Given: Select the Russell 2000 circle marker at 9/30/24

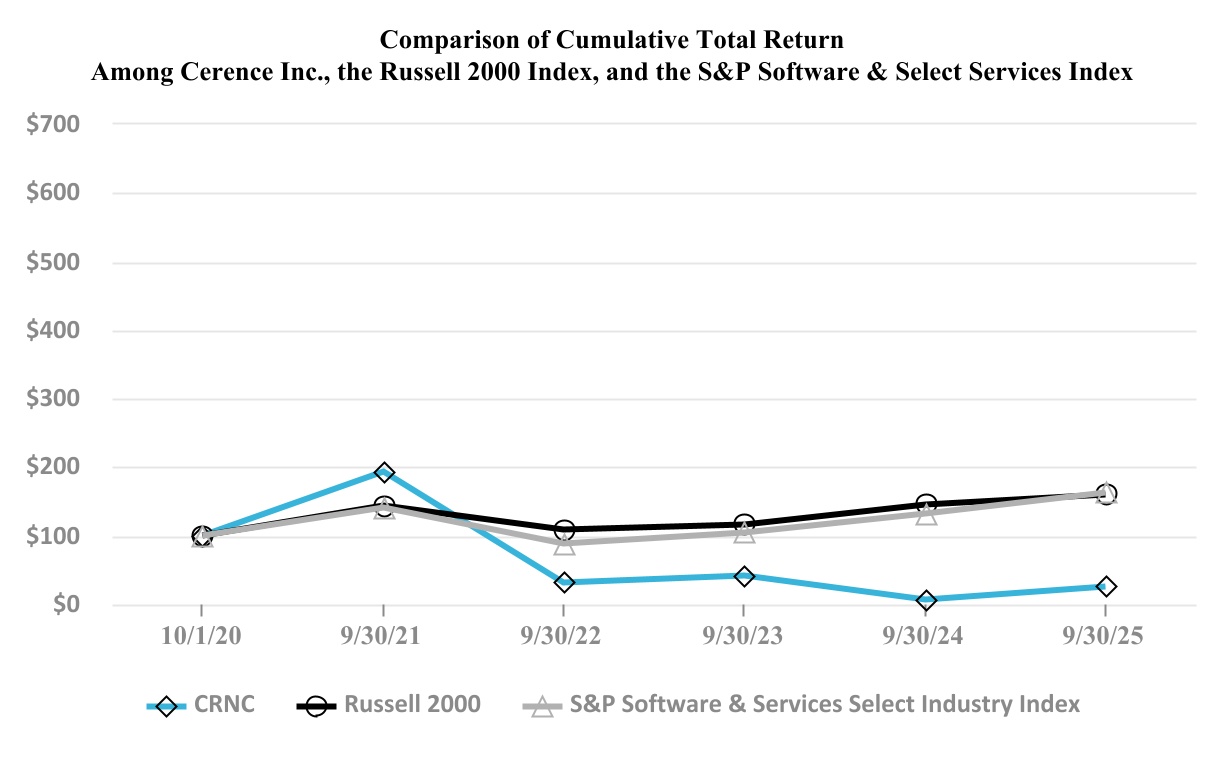Looking at the screenshot, I should click(x=926, y=504).
